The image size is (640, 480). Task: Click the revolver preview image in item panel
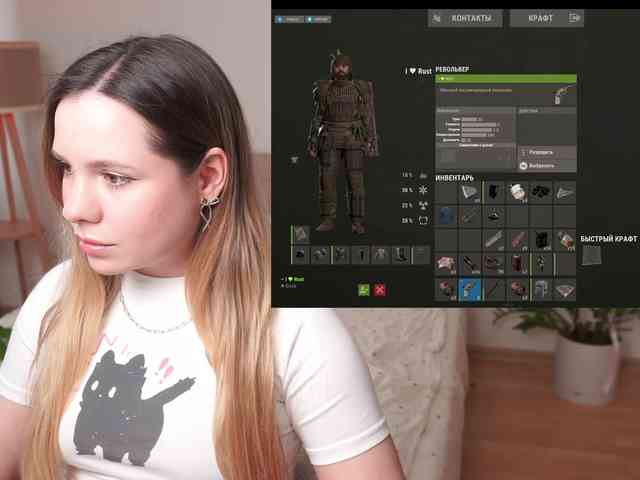[561, 95]
